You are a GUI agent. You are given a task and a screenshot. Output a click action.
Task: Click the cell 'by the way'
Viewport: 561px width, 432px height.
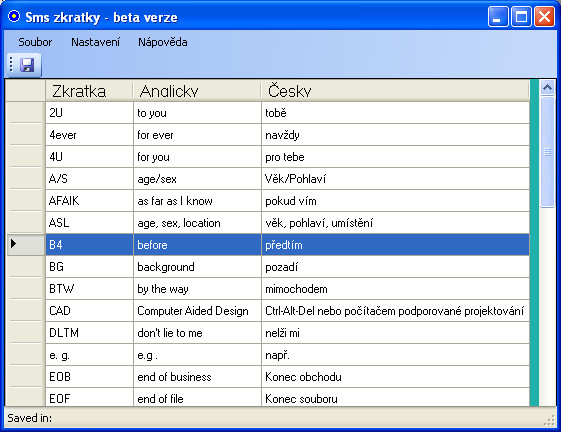click(197, 289)
